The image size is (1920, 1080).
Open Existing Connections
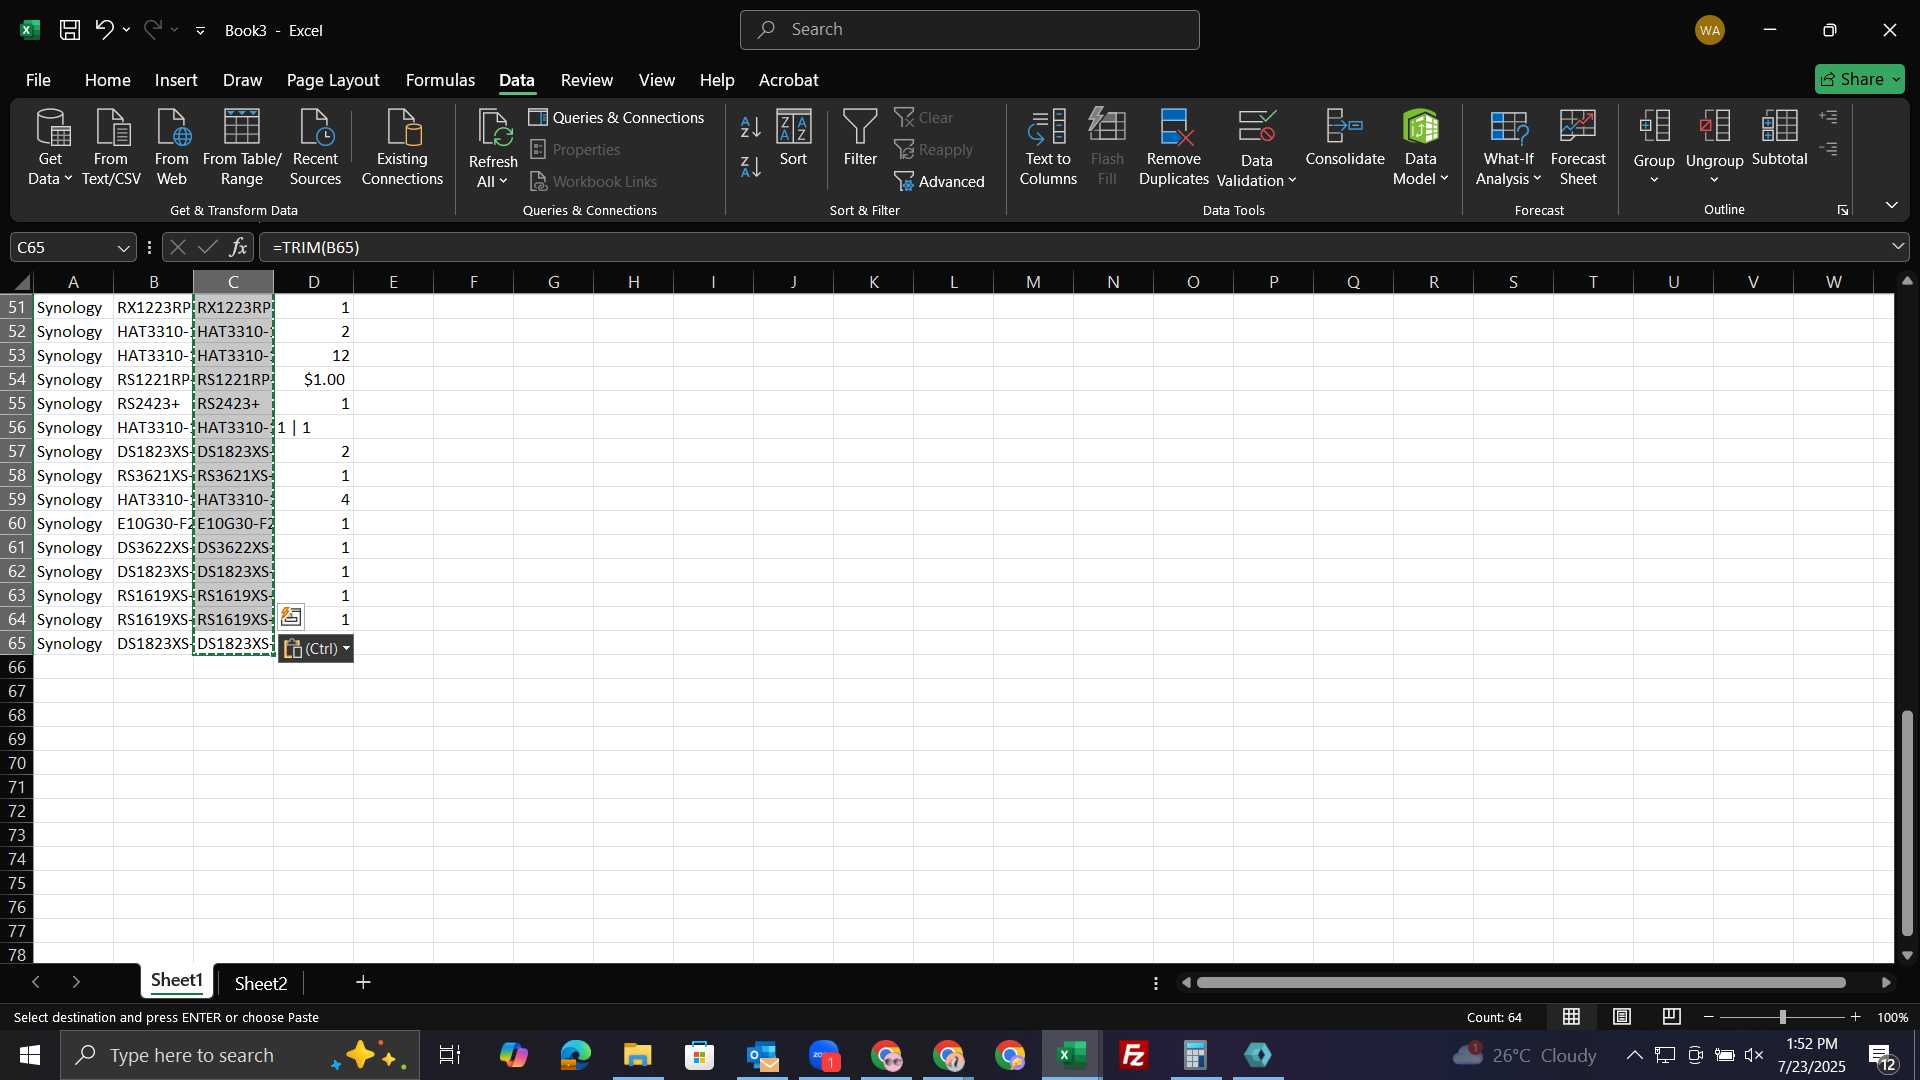(402, 148)
